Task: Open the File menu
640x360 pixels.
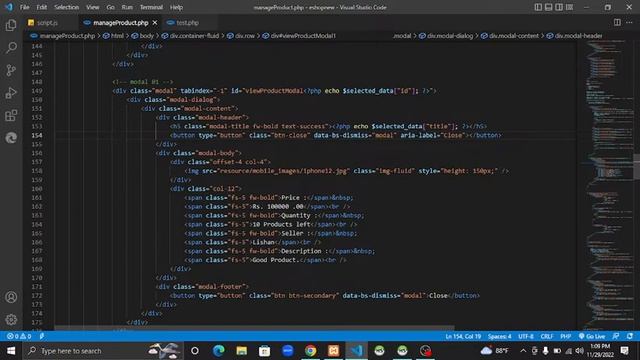Action: pos(24,7)
